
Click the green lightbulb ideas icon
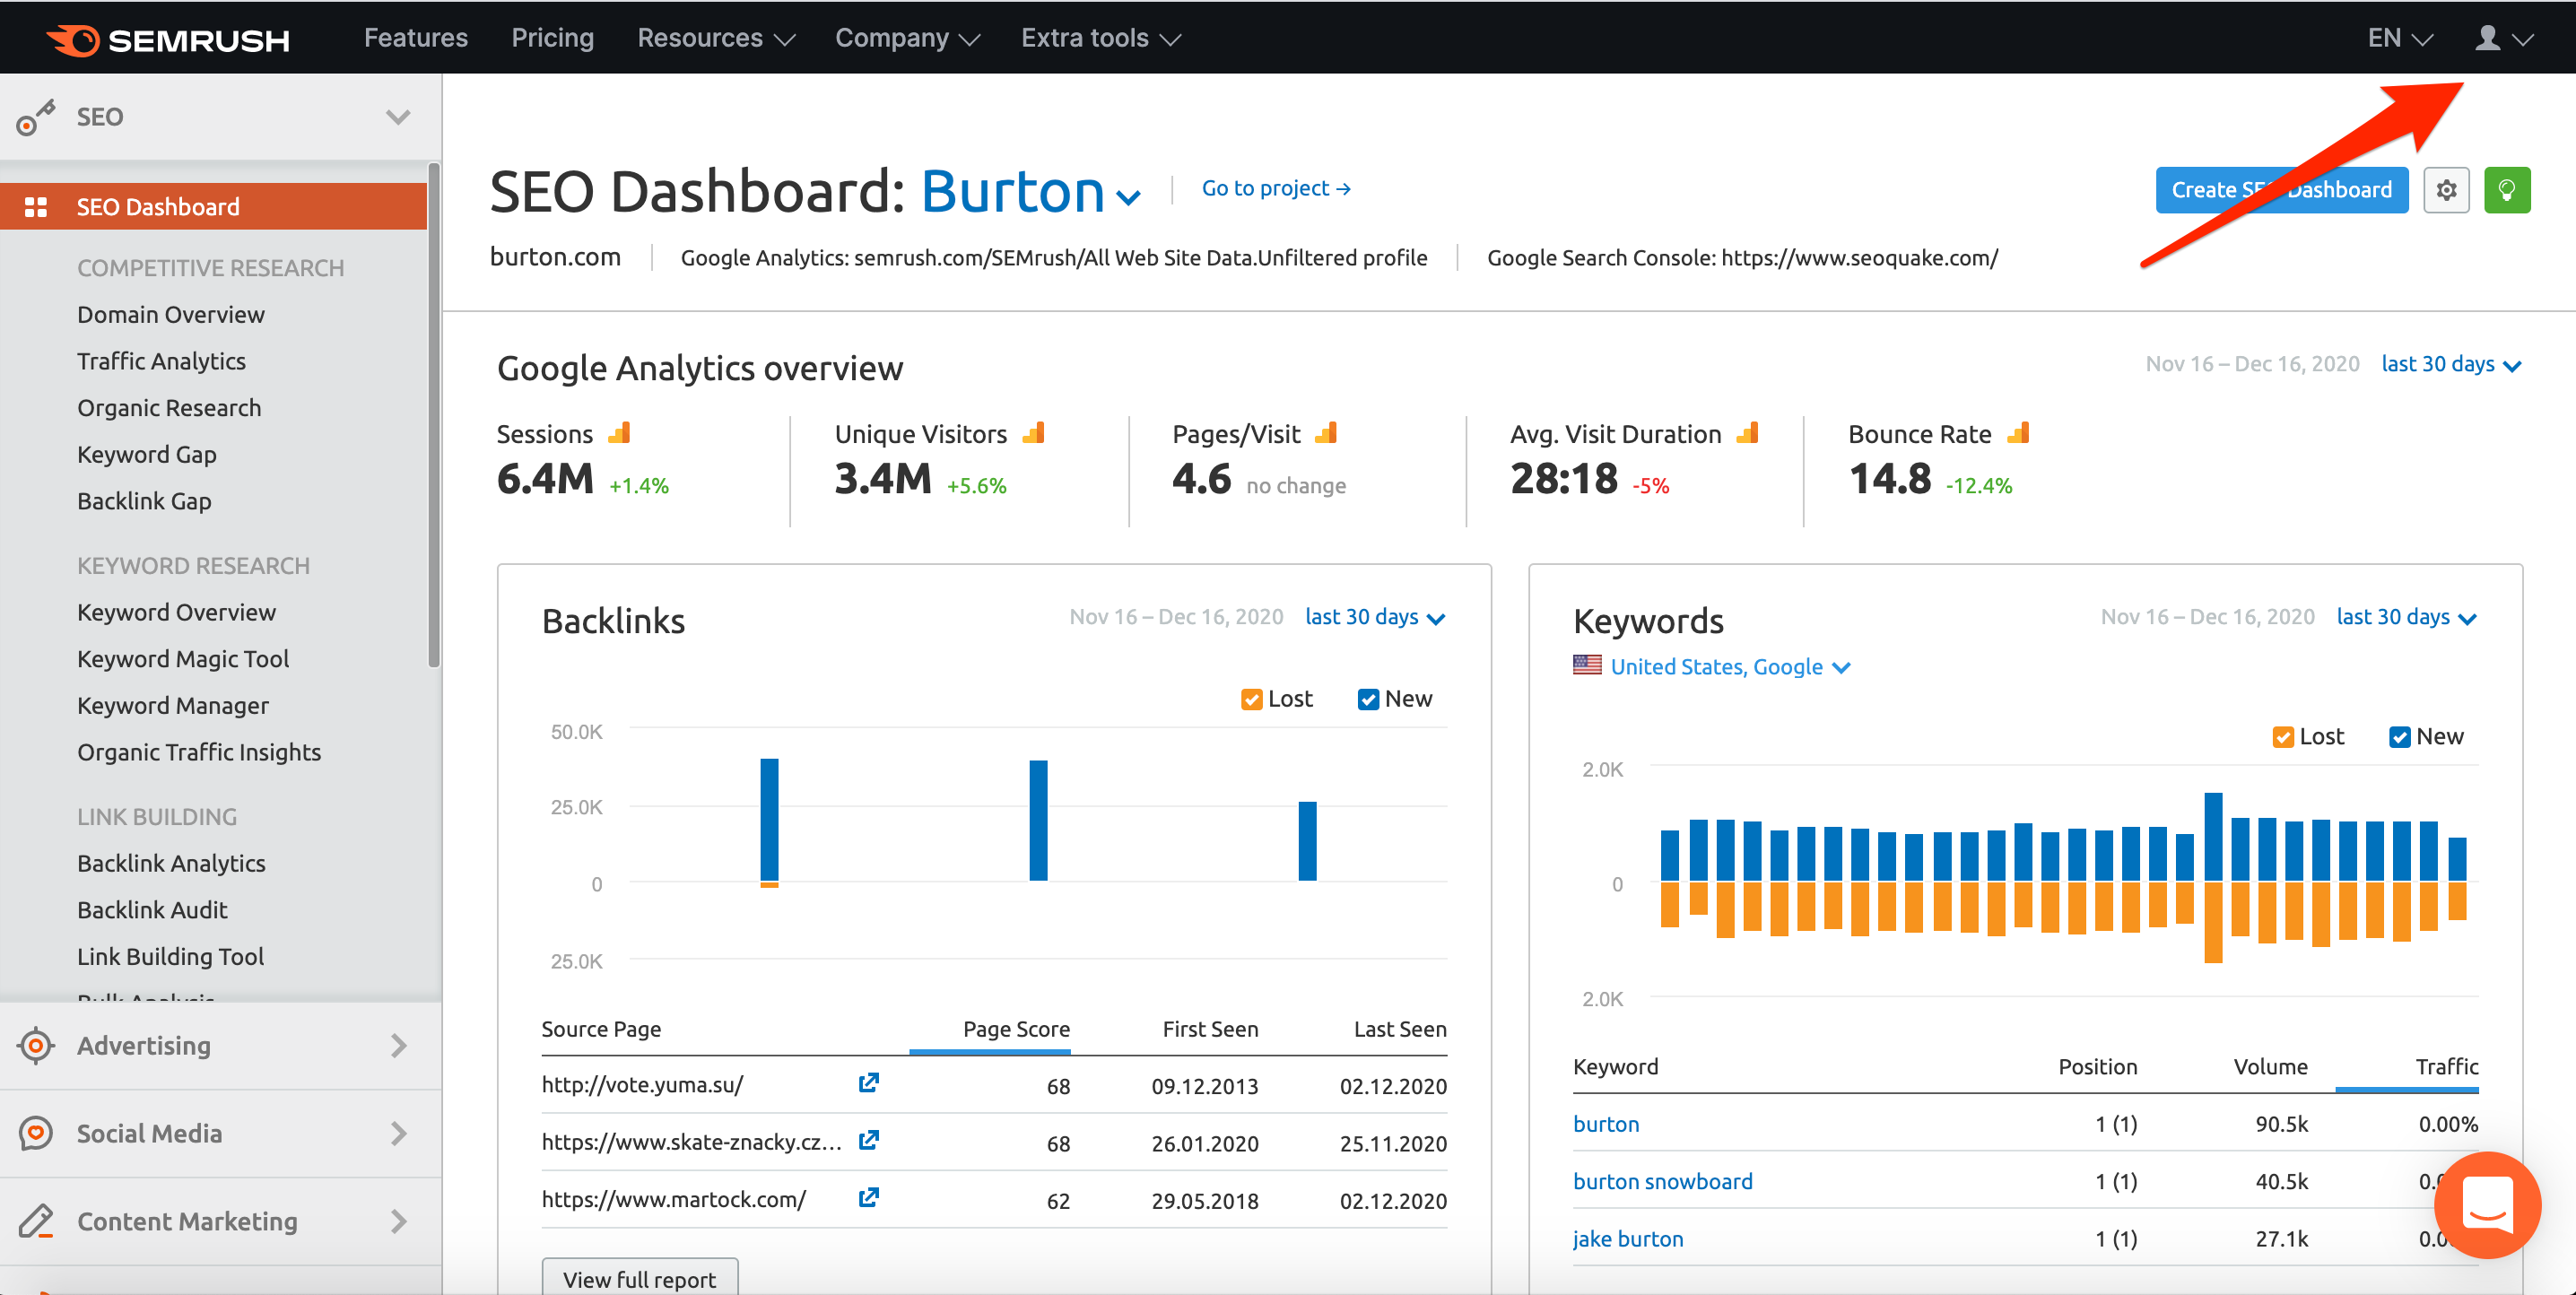[2506, 189]
